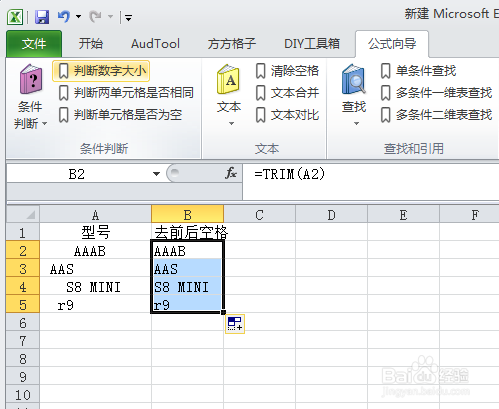This screenshot has width=499, height=409.
Task: Click 文本合并 command
Action: point(287,93)
